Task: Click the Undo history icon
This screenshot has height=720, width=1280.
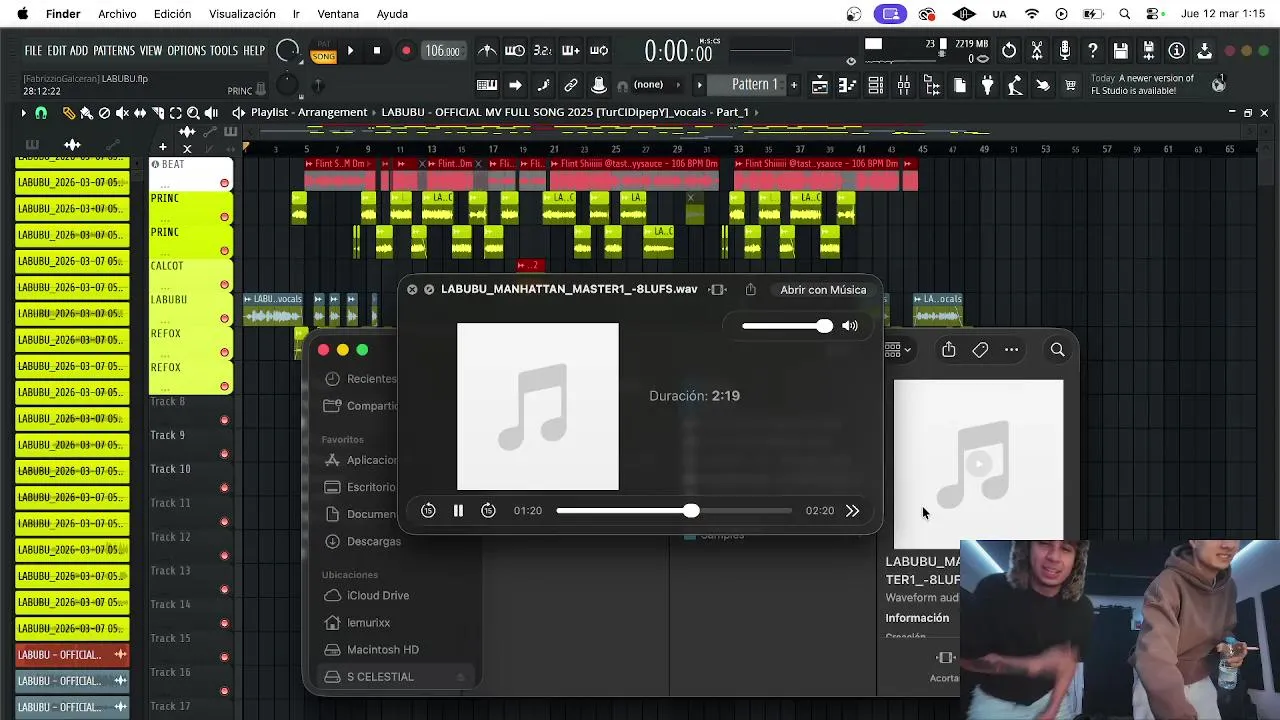Action: pos(1009,51)
